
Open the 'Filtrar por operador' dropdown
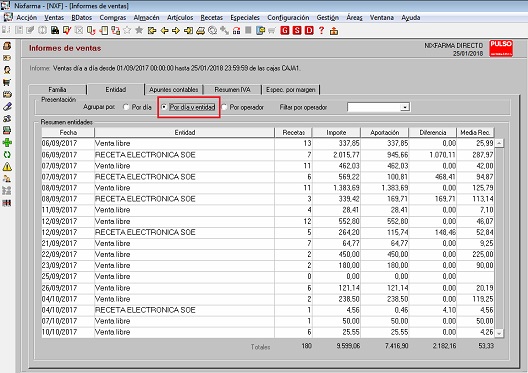(405, 107)
